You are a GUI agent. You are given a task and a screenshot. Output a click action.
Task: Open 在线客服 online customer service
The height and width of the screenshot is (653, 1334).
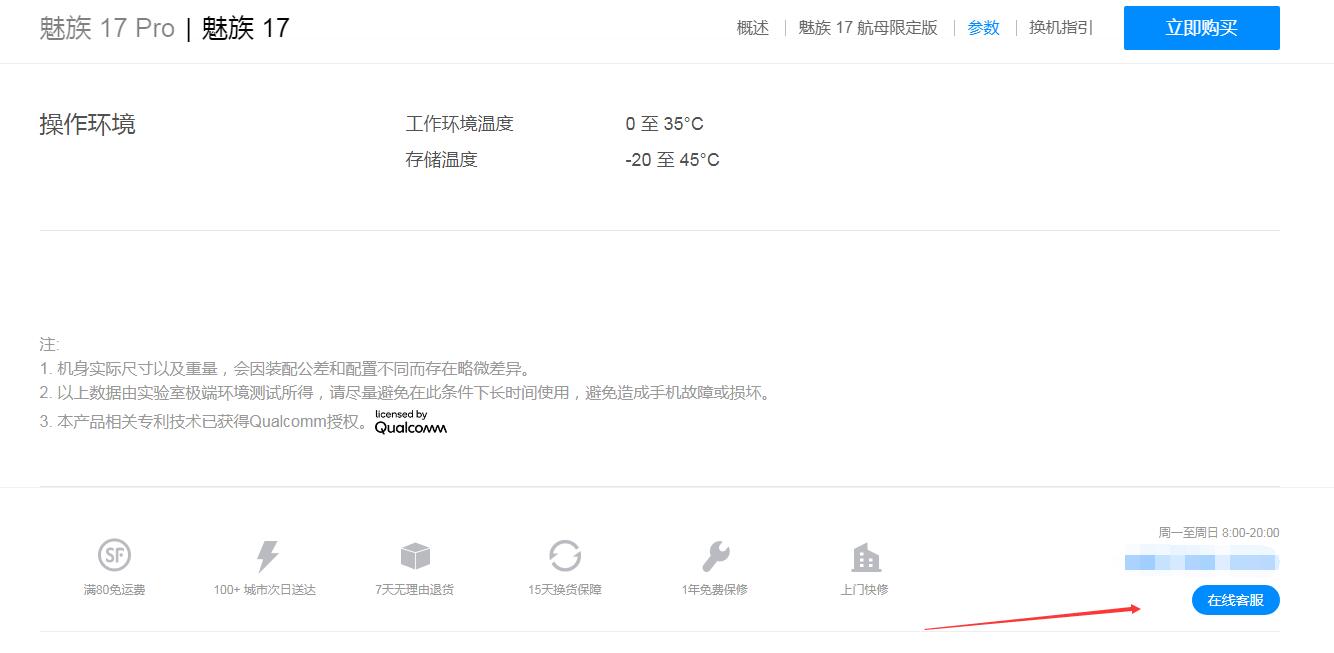point(1236,600)
